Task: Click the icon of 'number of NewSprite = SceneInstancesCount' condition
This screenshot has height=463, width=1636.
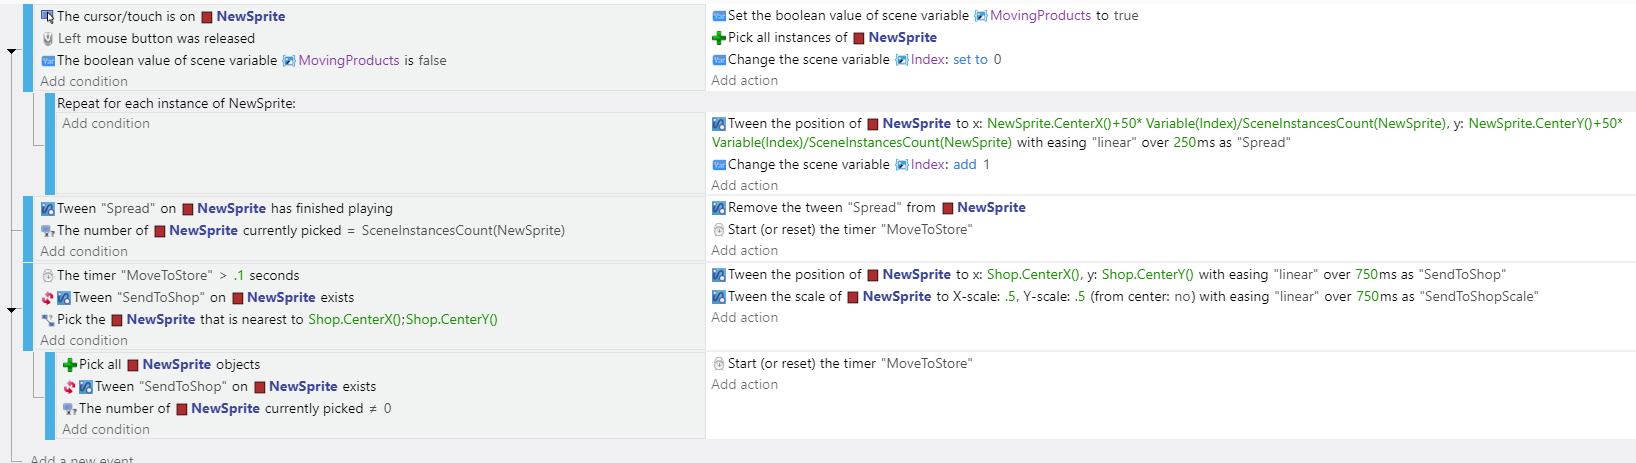Action: pos(47,231)
